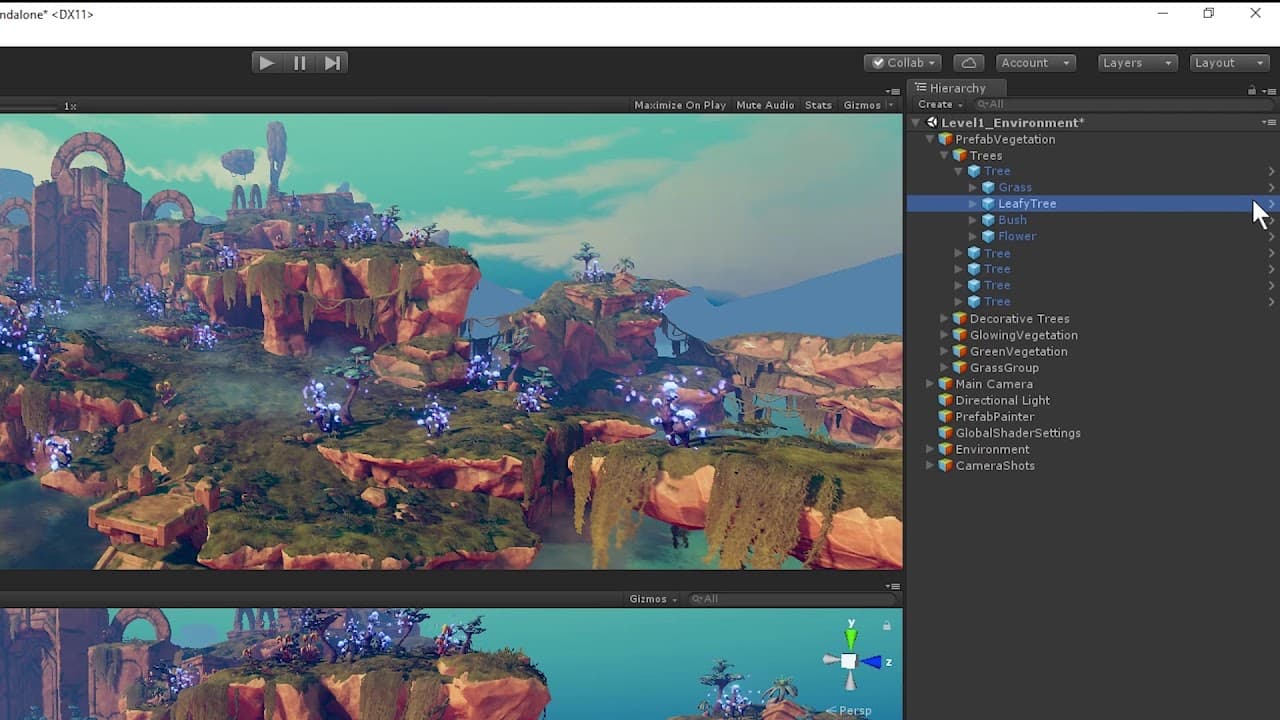Expand the Decorative Trees group
The width and height of the screenshot is (1280, 720).
coord(944,319)
